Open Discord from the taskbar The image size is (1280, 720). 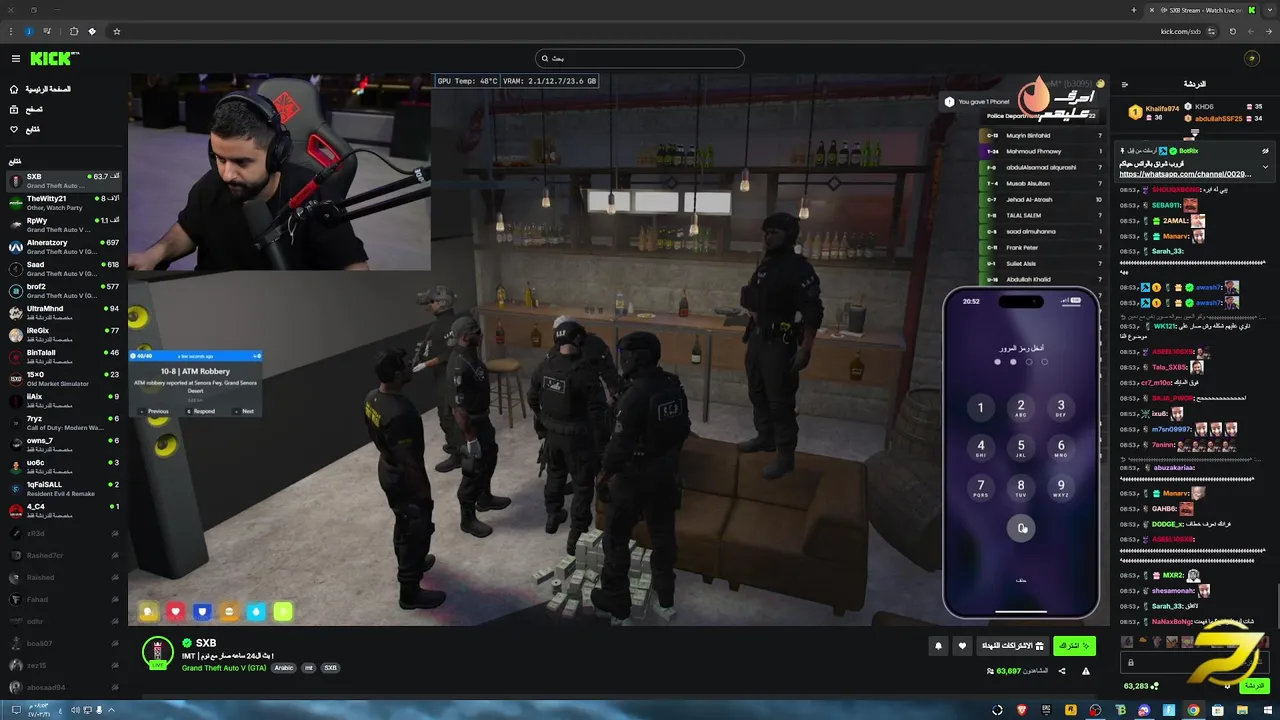coord(1144,710)
